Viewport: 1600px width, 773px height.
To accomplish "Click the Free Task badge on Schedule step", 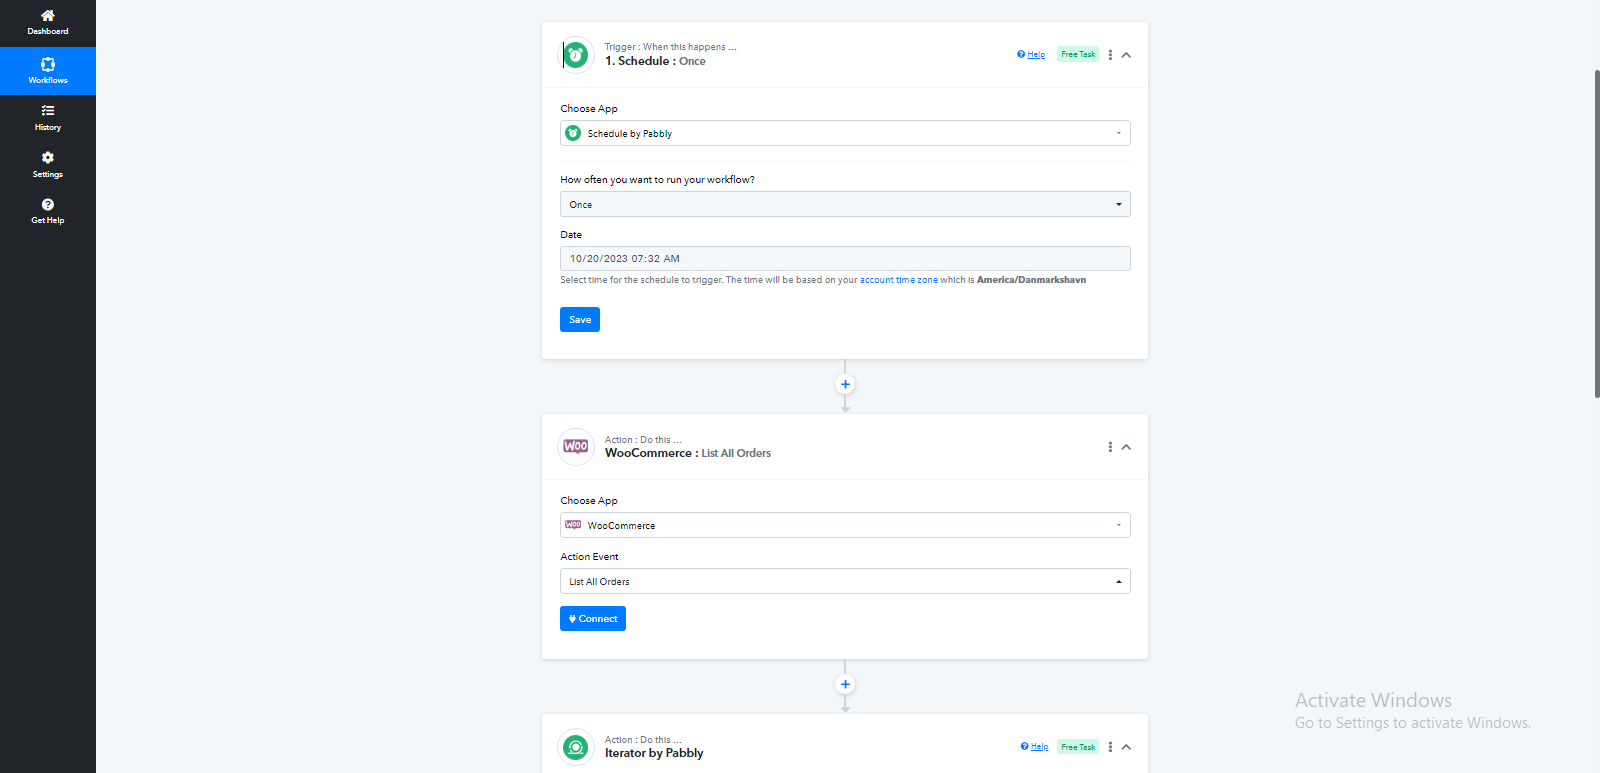I will [1078, 54].
